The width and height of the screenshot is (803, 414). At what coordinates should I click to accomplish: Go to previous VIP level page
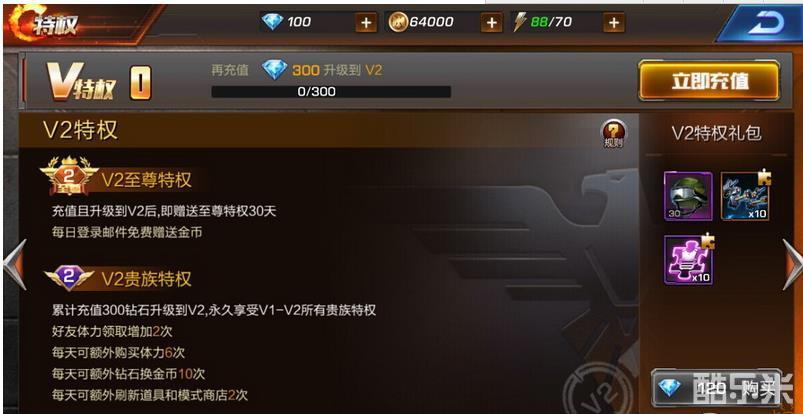tap(14, 264)
